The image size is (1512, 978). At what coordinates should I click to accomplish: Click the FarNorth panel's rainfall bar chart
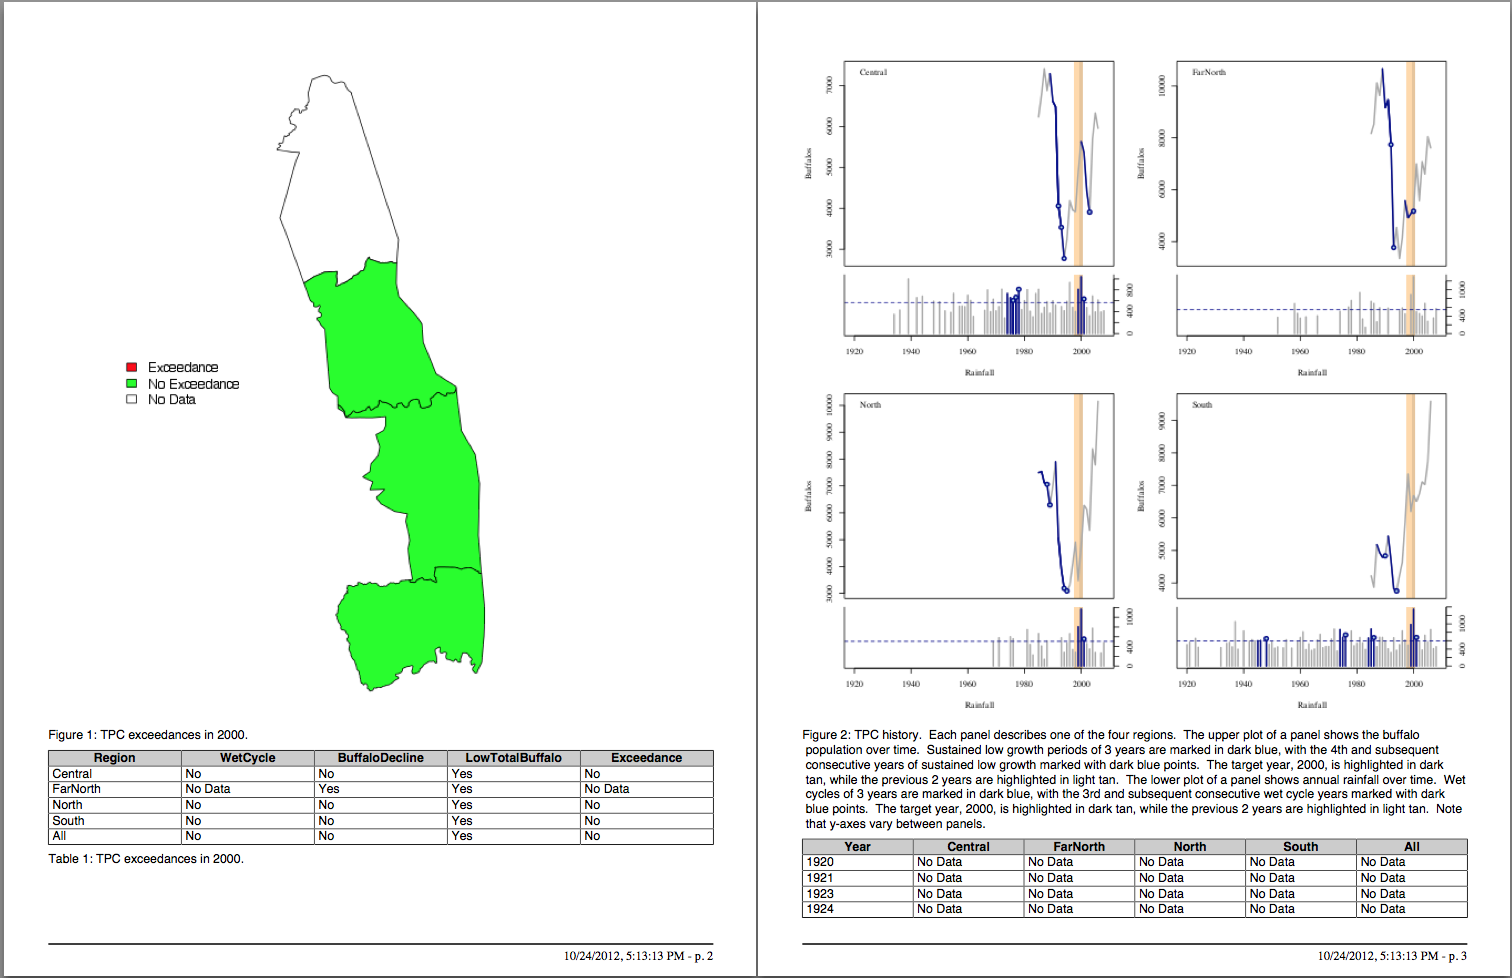tap(1311, 305)
